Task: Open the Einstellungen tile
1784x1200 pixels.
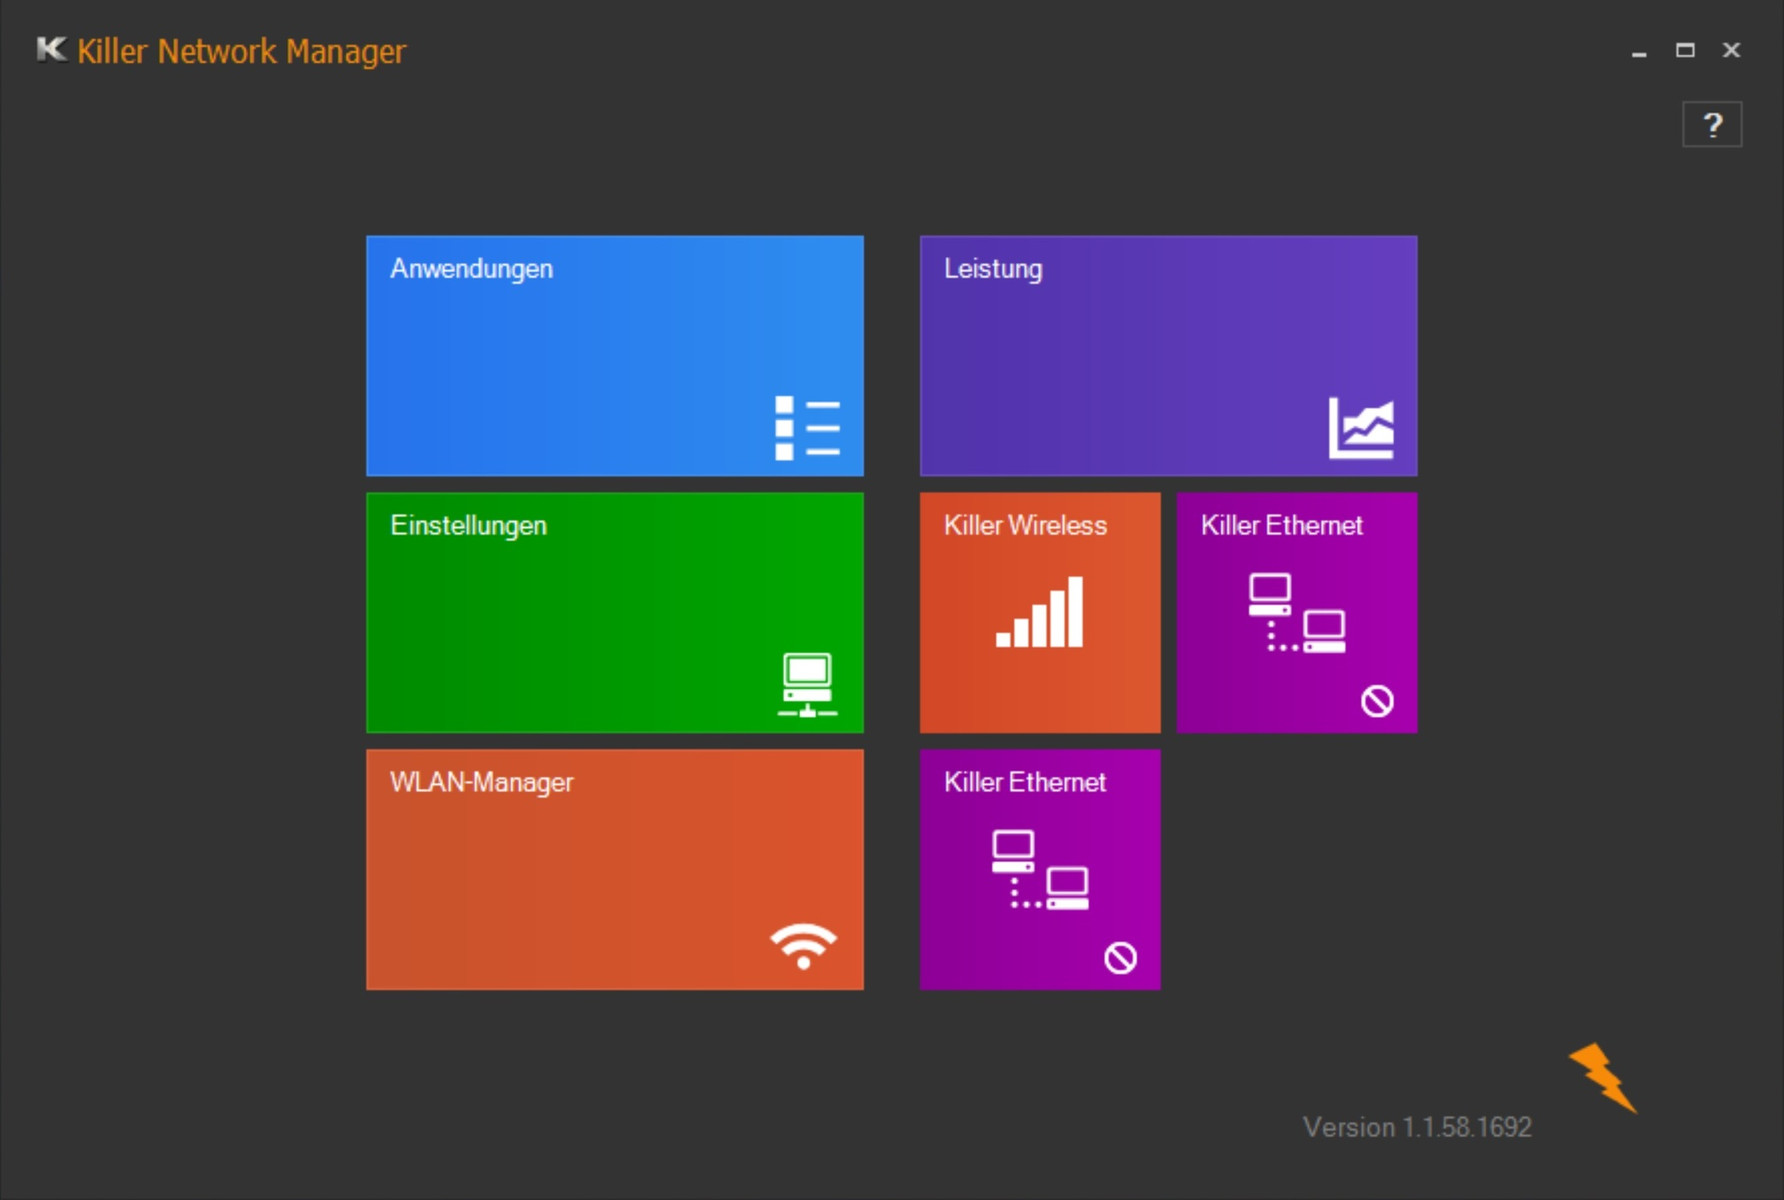Action: coord(615,612)
